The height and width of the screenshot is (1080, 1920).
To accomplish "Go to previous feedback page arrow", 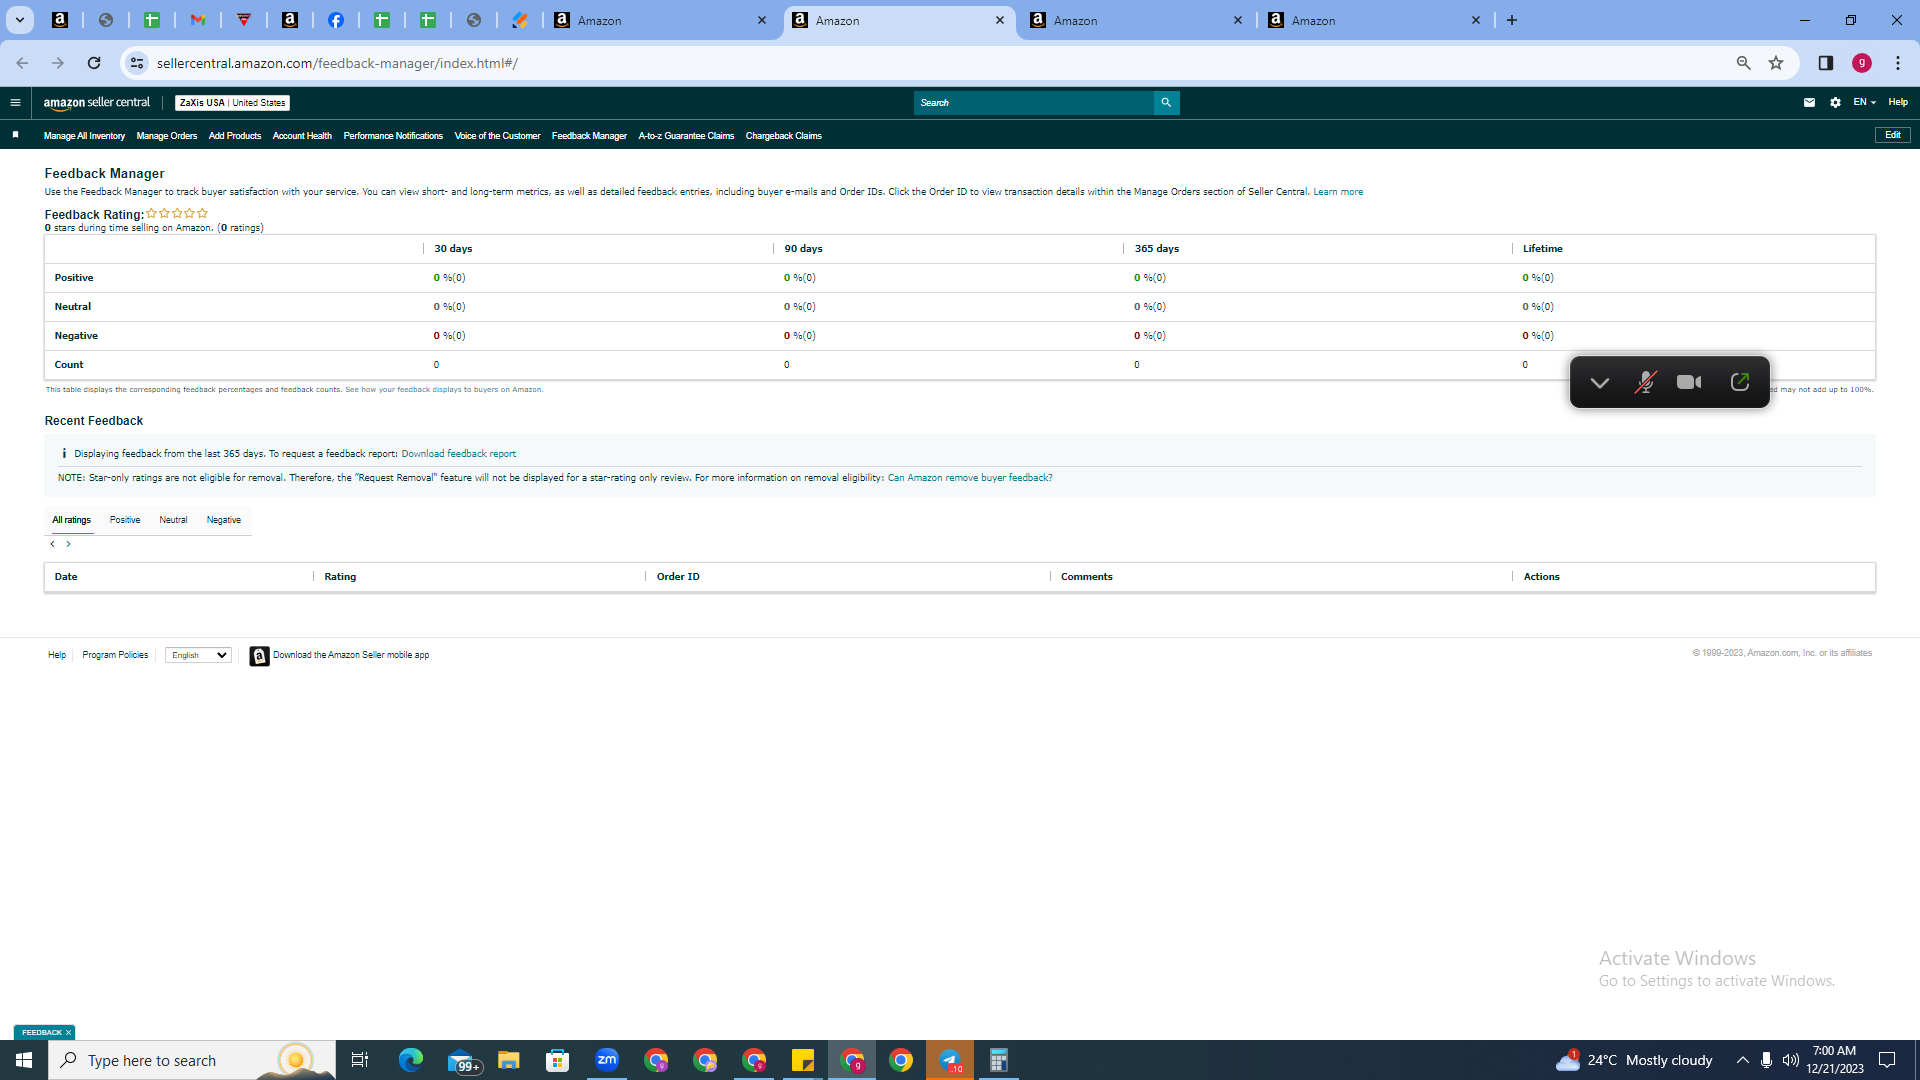I will [x=52, y=544].
